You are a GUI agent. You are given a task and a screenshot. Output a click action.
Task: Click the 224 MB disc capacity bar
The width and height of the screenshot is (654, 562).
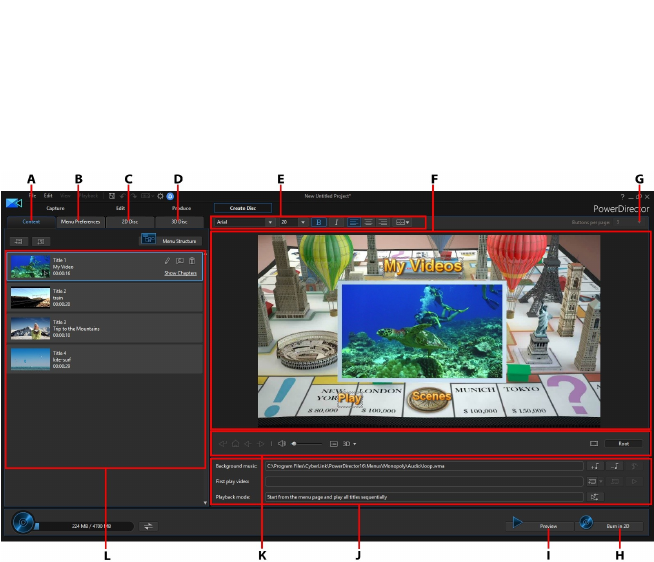[84, 526]
